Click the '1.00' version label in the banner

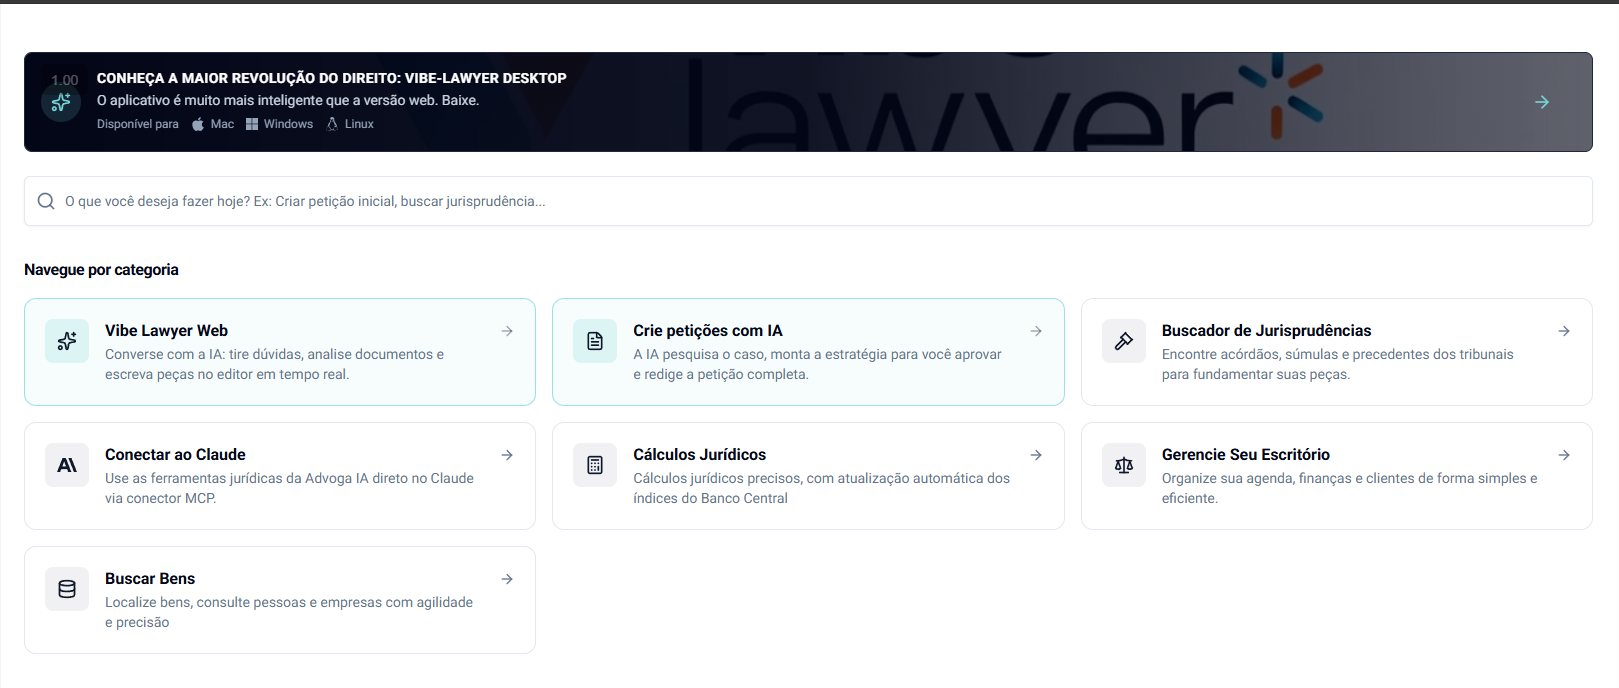[x=65, y=80]
